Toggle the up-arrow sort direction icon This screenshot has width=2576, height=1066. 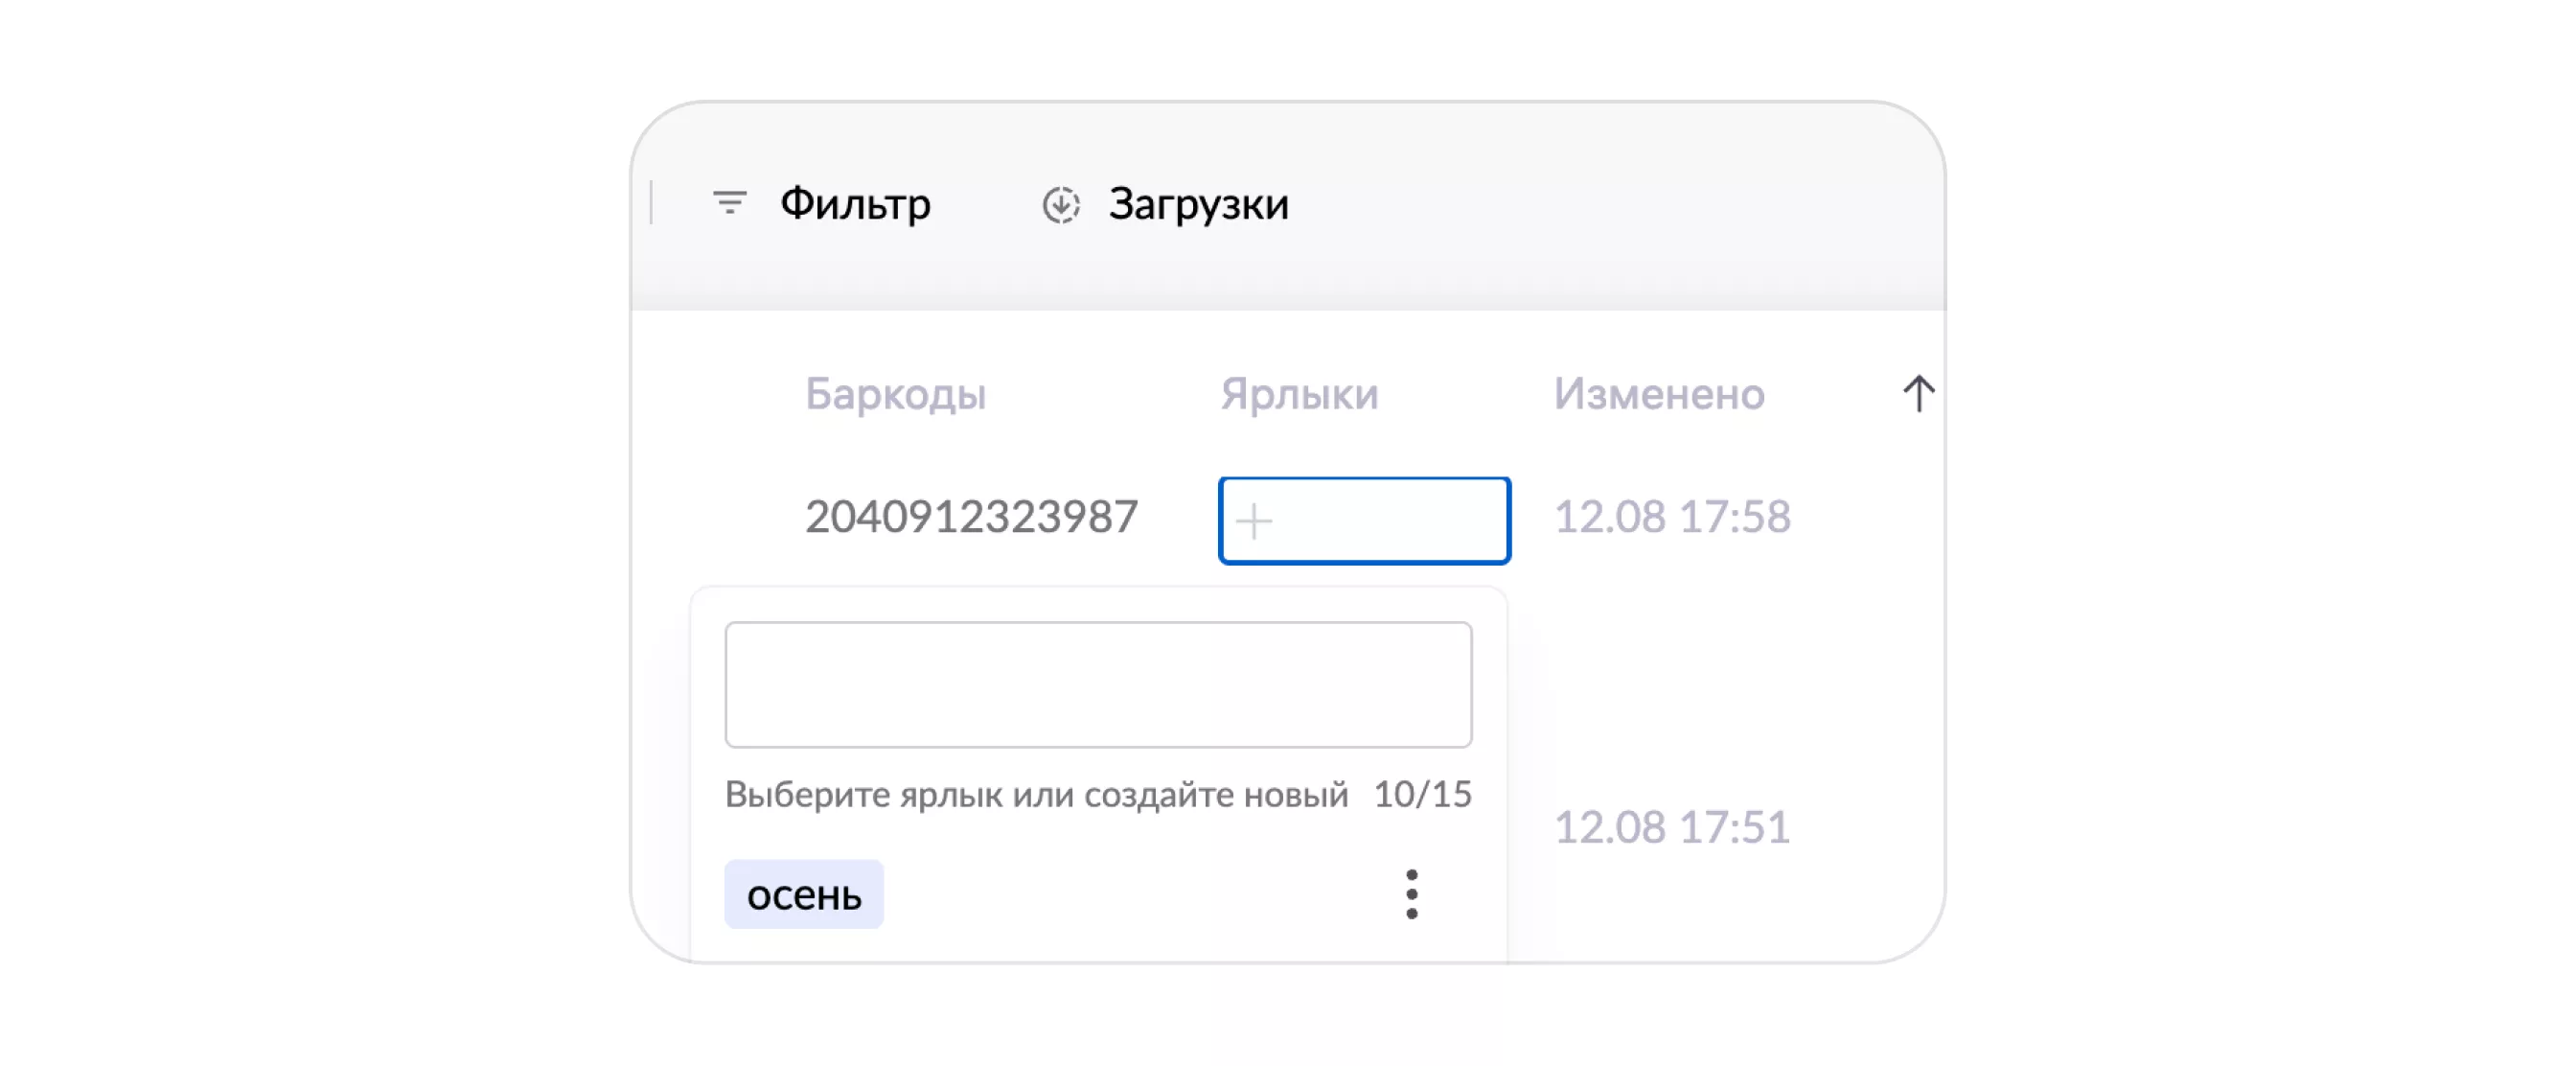click(1918, 393)
